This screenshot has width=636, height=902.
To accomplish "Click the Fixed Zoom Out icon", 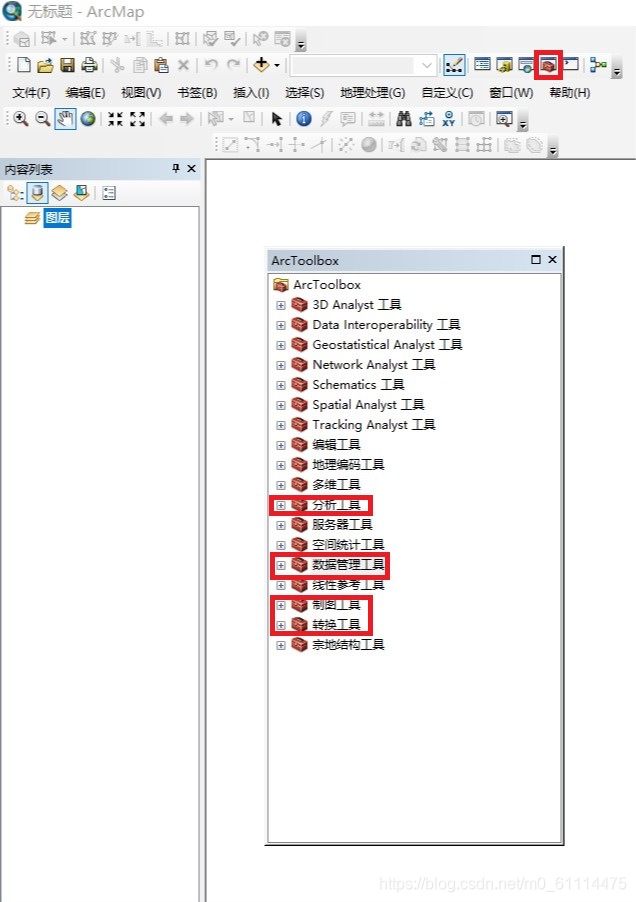I will coord(137,119).
